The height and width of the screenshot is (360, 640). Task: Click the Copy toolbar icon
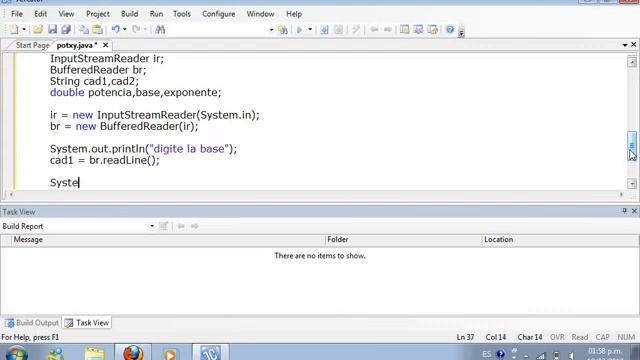point(84,29)
